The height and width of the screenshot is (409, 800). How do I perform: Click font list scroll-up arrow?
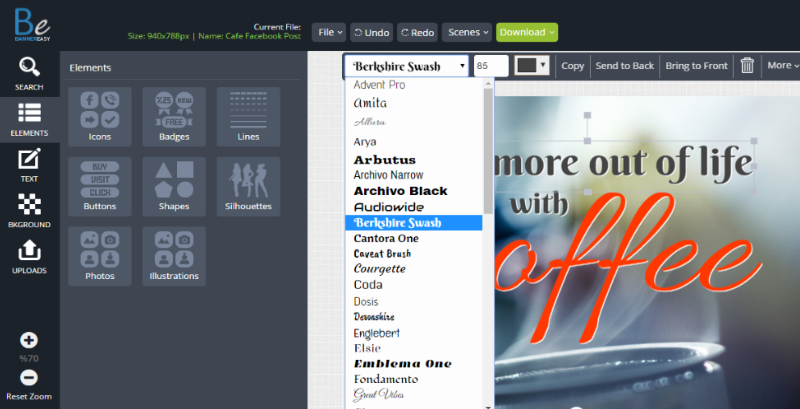tap(488, 83)
